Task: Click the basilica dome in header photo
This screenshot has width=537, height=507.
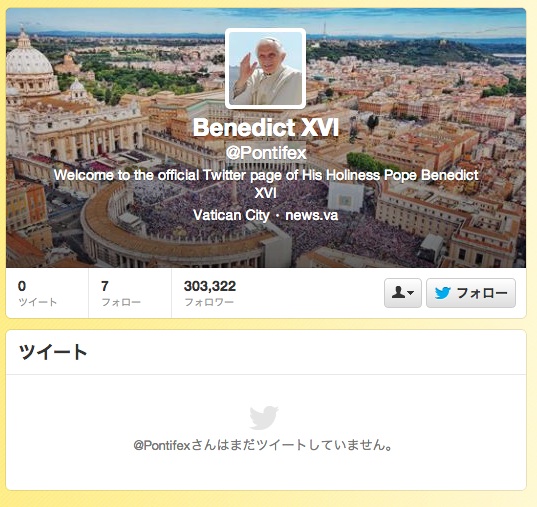Action: 29,57
